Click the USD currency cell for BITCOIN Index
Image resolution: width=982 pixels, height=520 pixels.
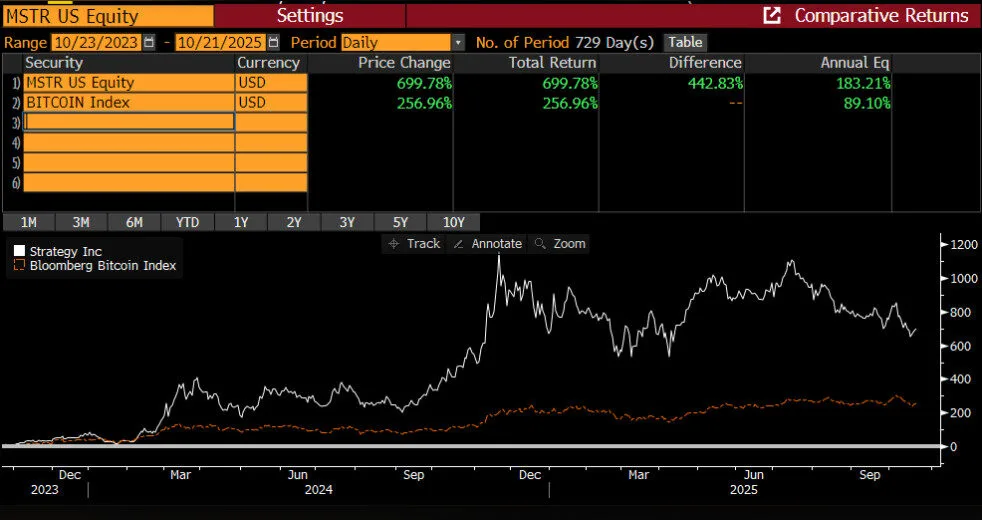[270, 102]
